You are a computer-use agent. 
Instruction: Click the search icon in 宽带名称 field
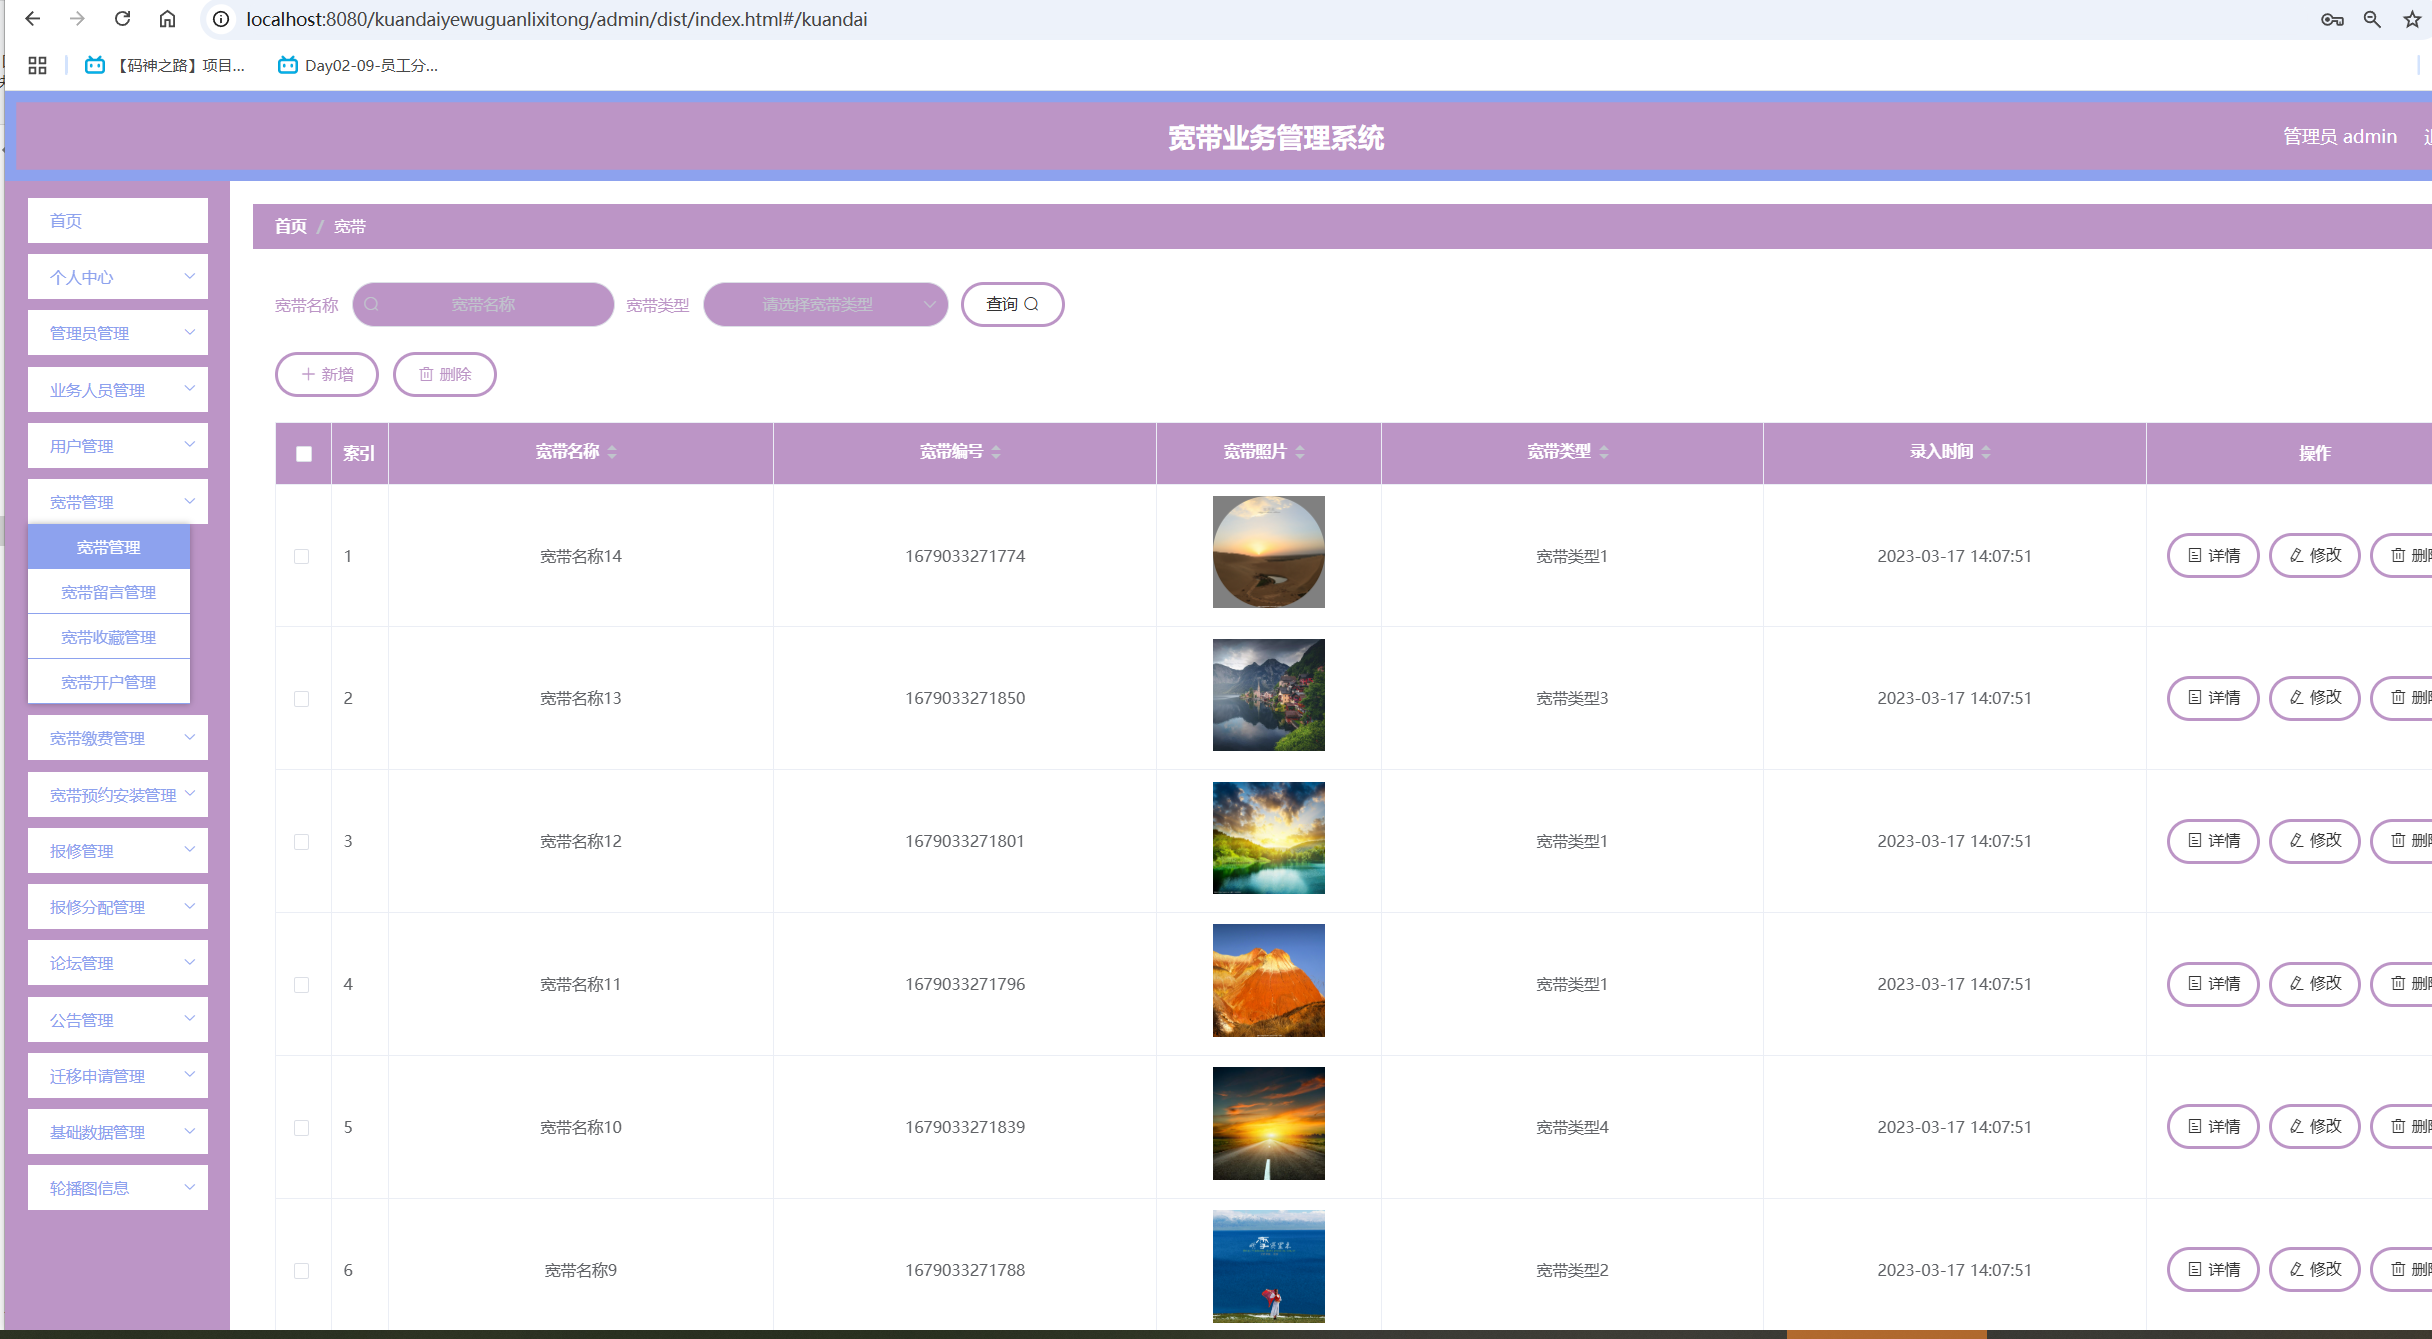pyautogui.click(x=372, y=304)
